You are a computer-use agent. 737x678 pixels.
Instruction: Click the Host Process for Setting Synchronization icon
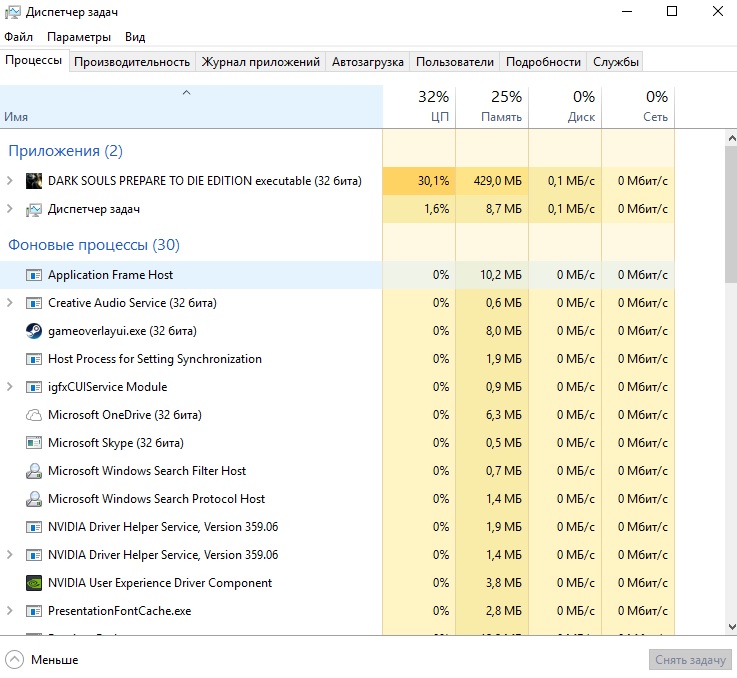coord(33,359)
